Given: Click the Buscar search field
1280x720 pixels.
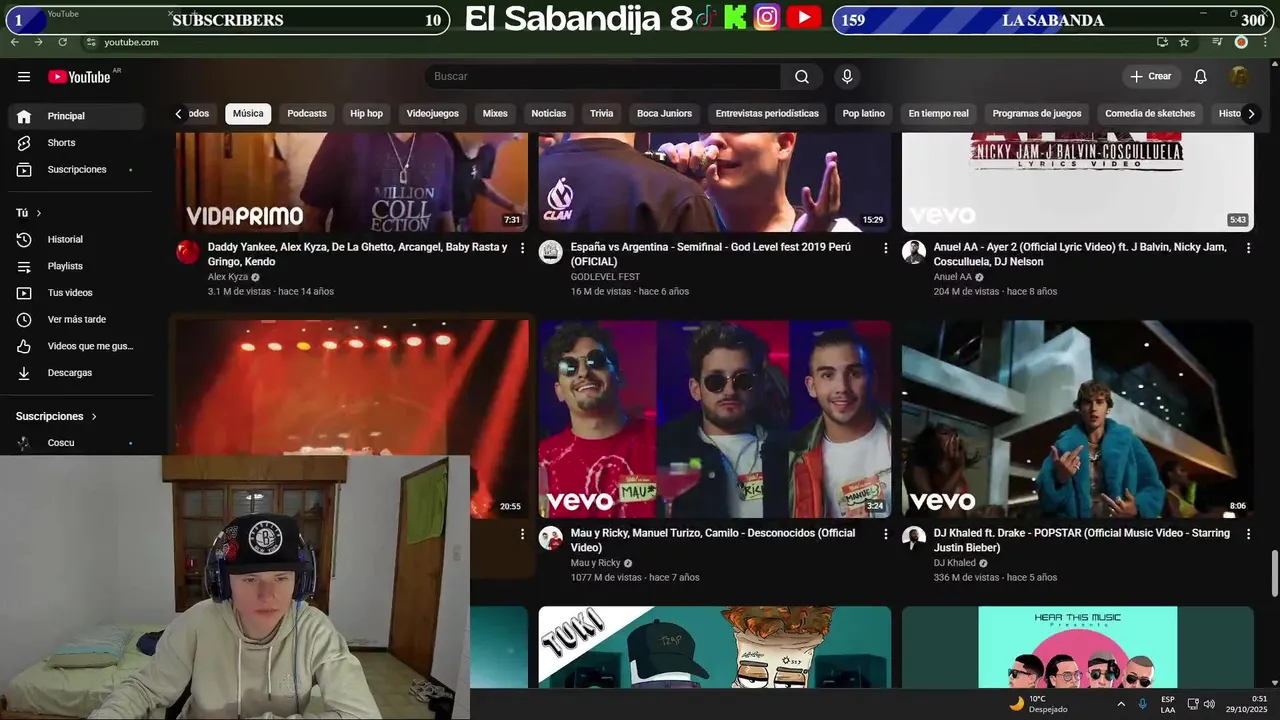Looking at the screenshot, I should click(603, 77).
